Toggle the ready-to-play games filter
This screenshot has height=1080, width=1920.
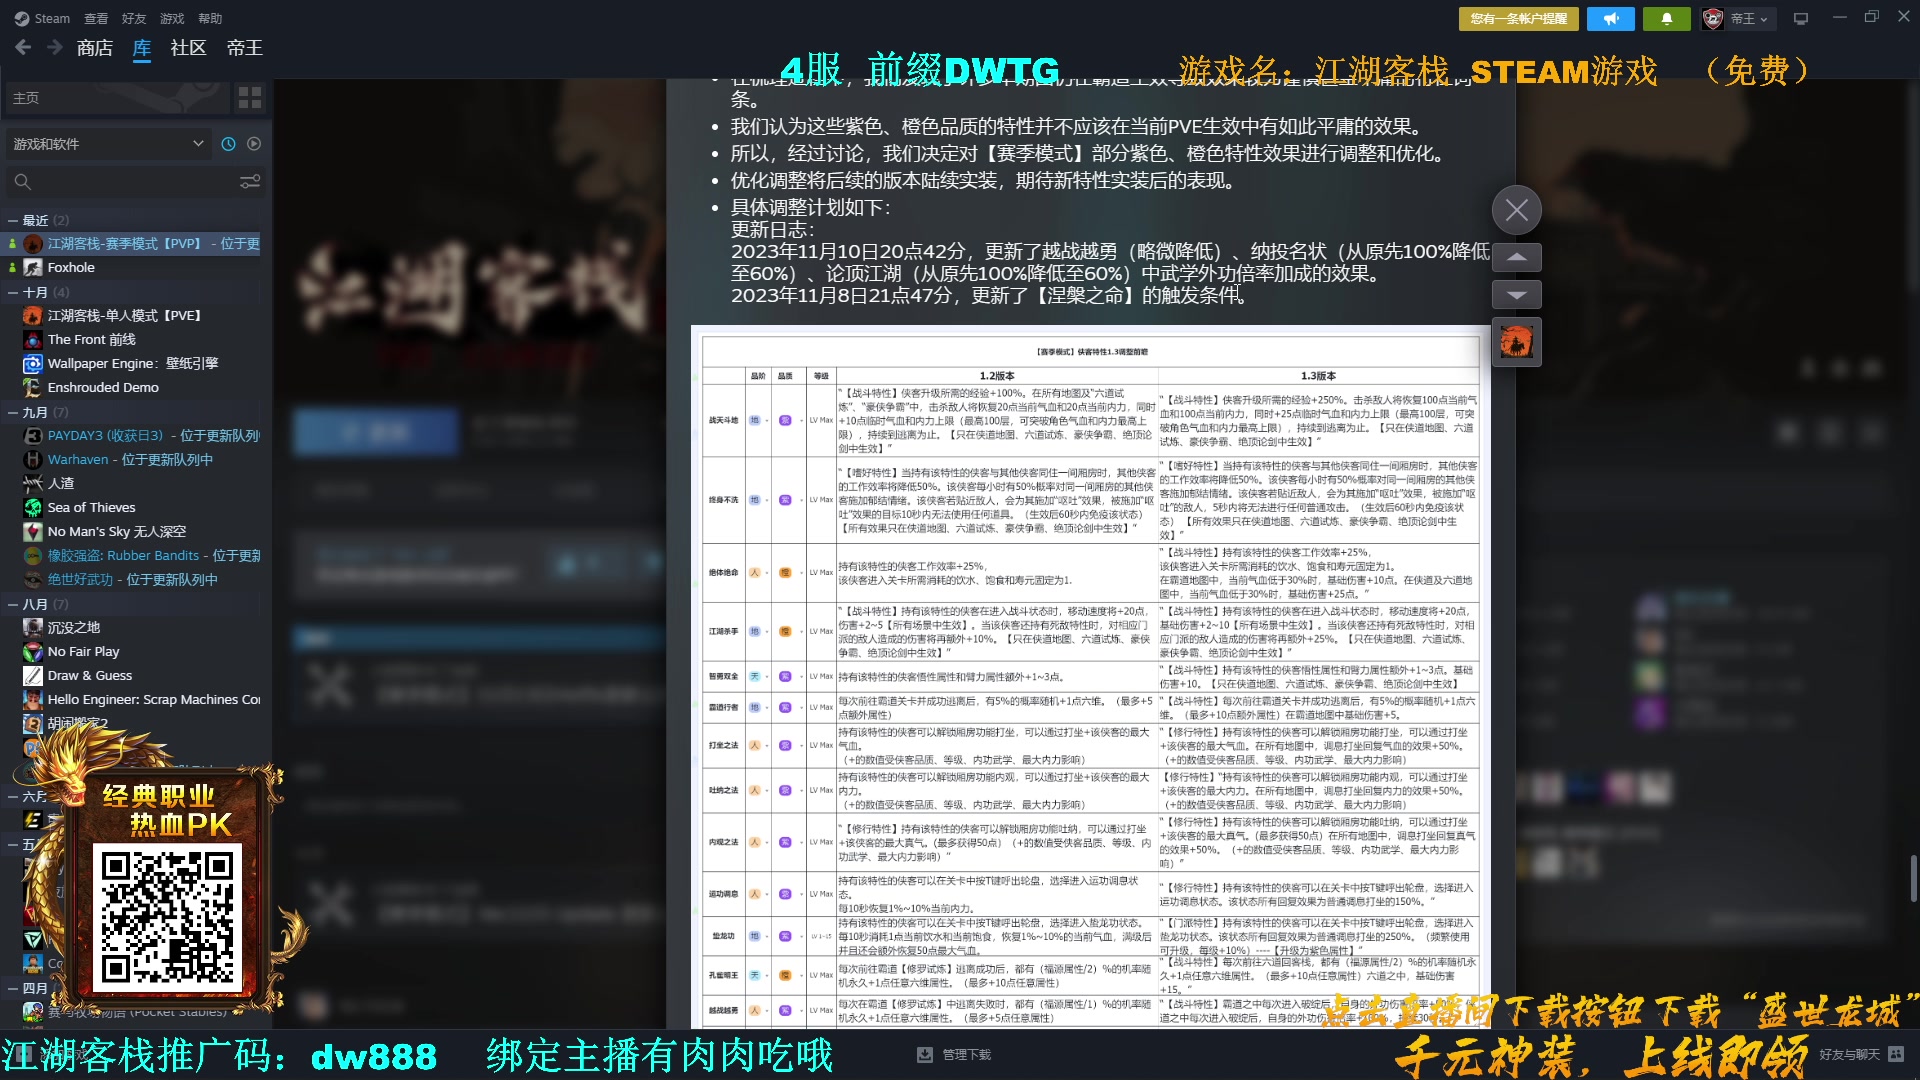click(x=253, y=143)
